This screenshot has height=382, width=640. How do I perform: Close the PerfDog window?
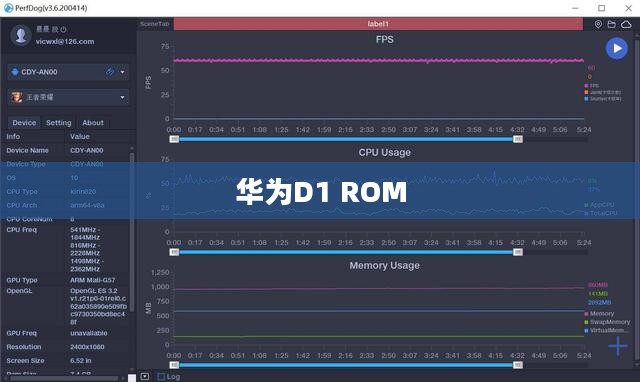629,8
